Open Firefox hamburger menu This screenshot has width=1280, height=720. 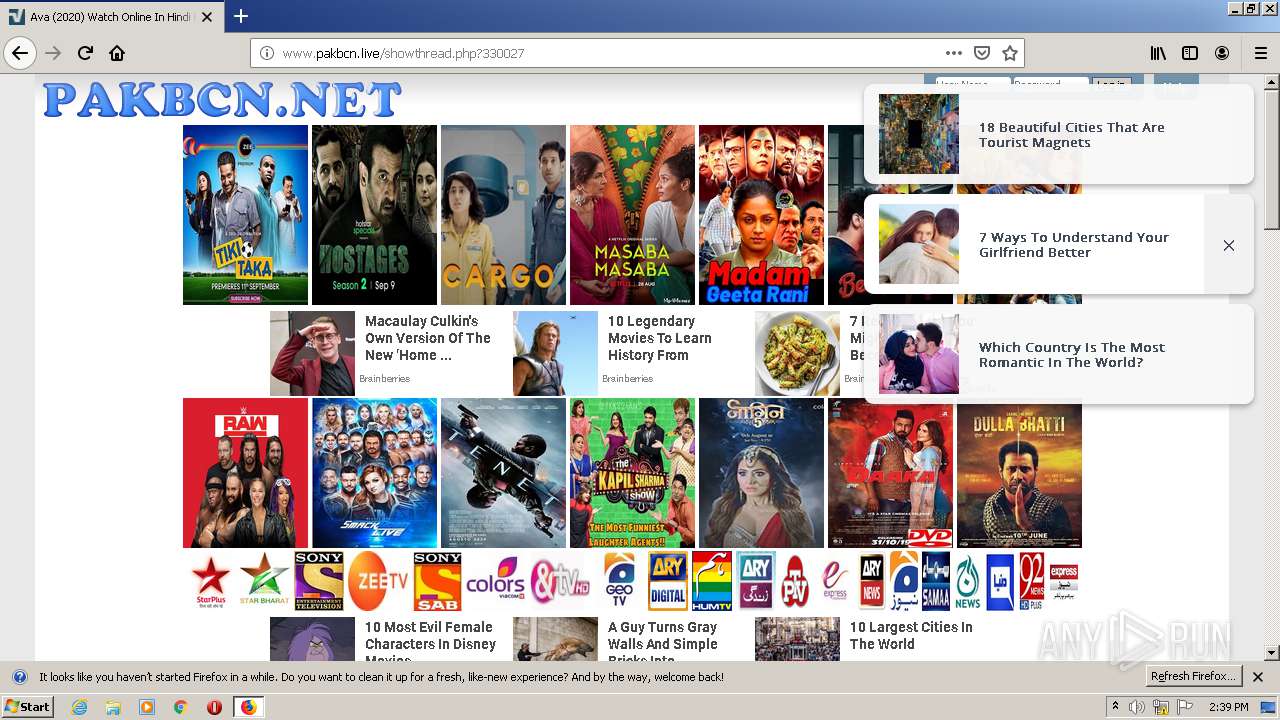[x=1261, y=53]
